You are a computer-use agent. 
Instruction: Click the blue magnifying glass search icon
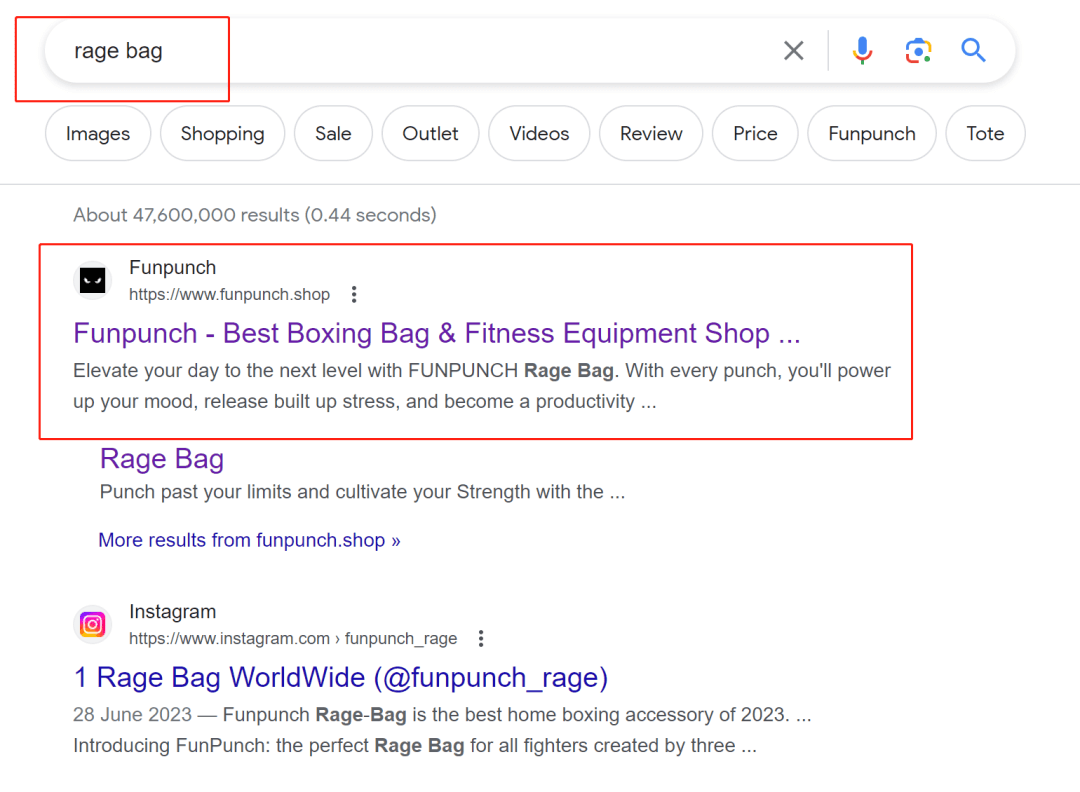[x=973, y=51]
